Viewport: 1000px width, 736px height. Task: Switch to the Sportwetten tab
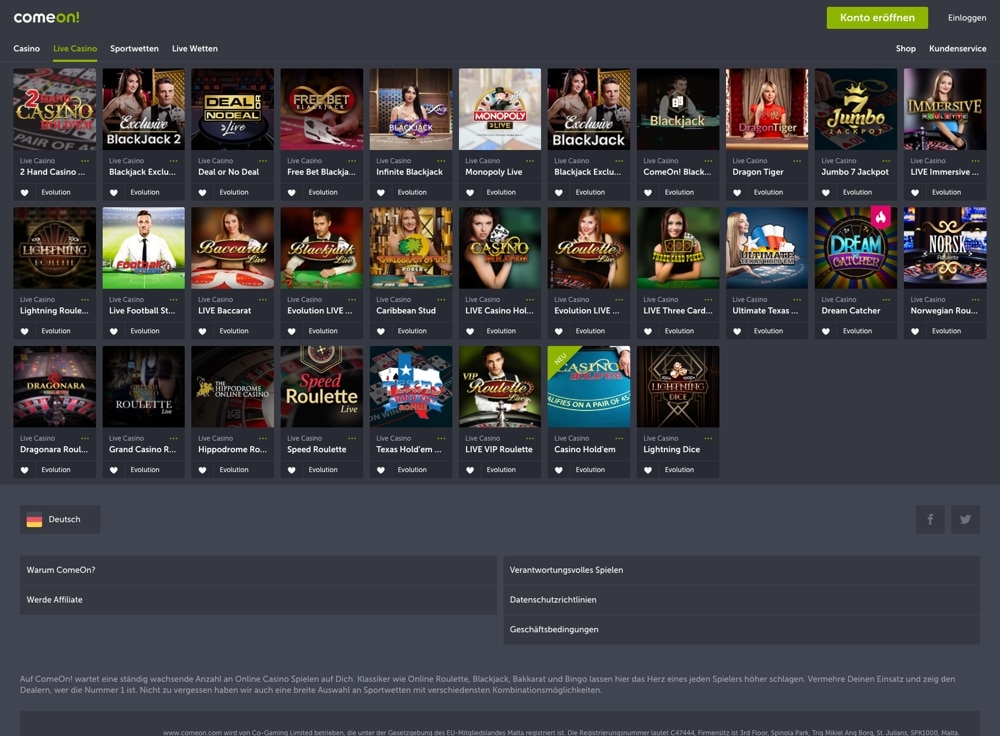[134, 48]
